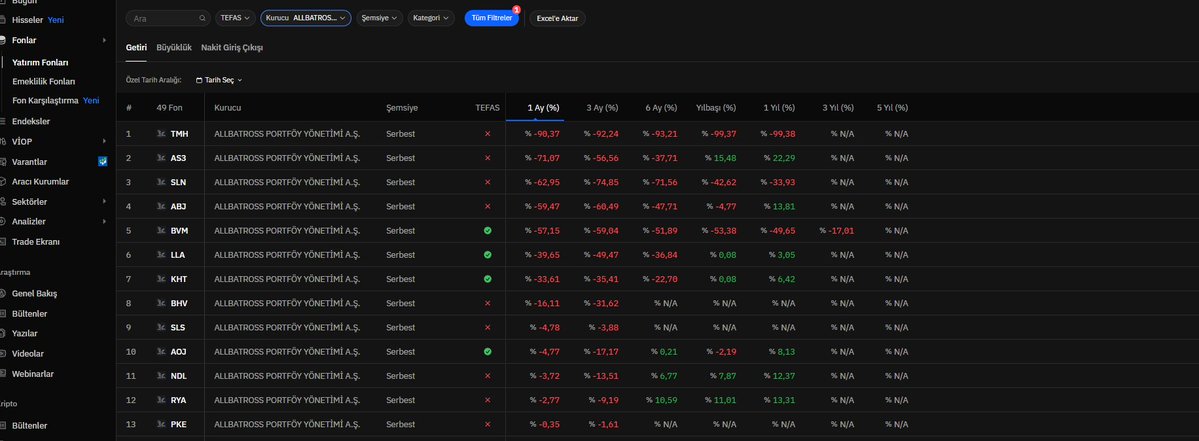Click the NDL fund logo icon
The width and height of the screenshot is (1199, 441).
[161, 376]
